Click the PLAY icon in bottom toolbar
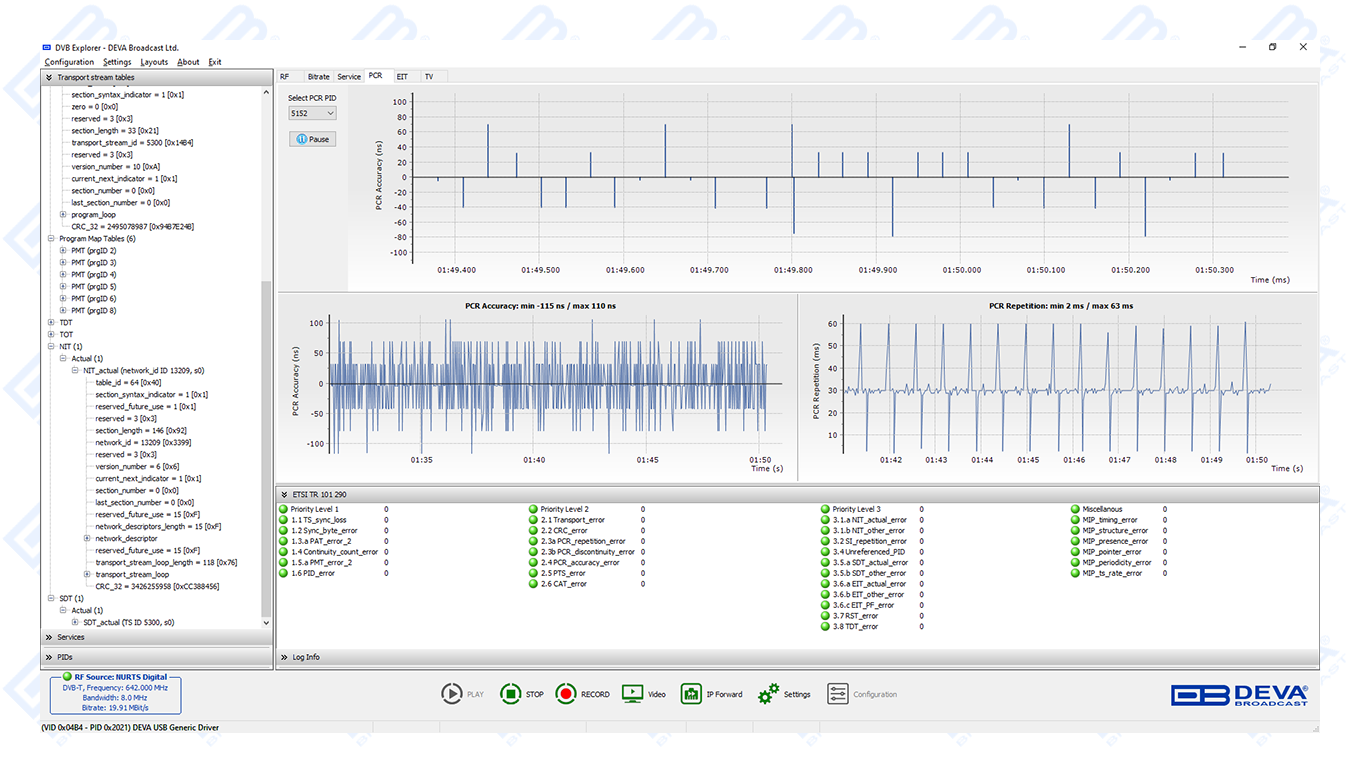Image resolution: width=1360 pixels, height=773 pixels. tap(452, 694)
